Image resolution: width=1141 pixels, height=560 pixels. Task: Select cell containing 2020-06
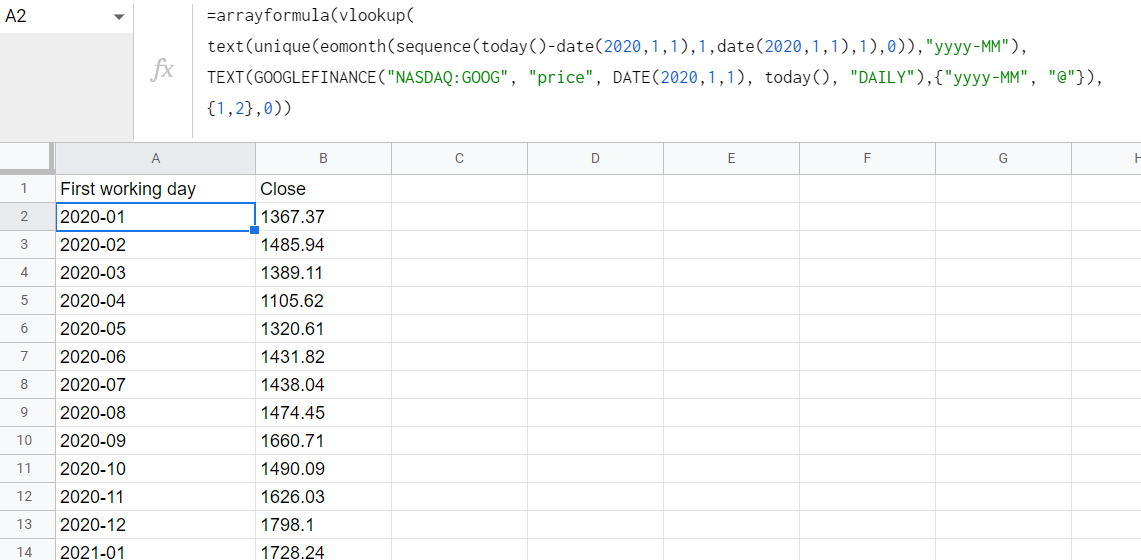(x=156, y=356)
